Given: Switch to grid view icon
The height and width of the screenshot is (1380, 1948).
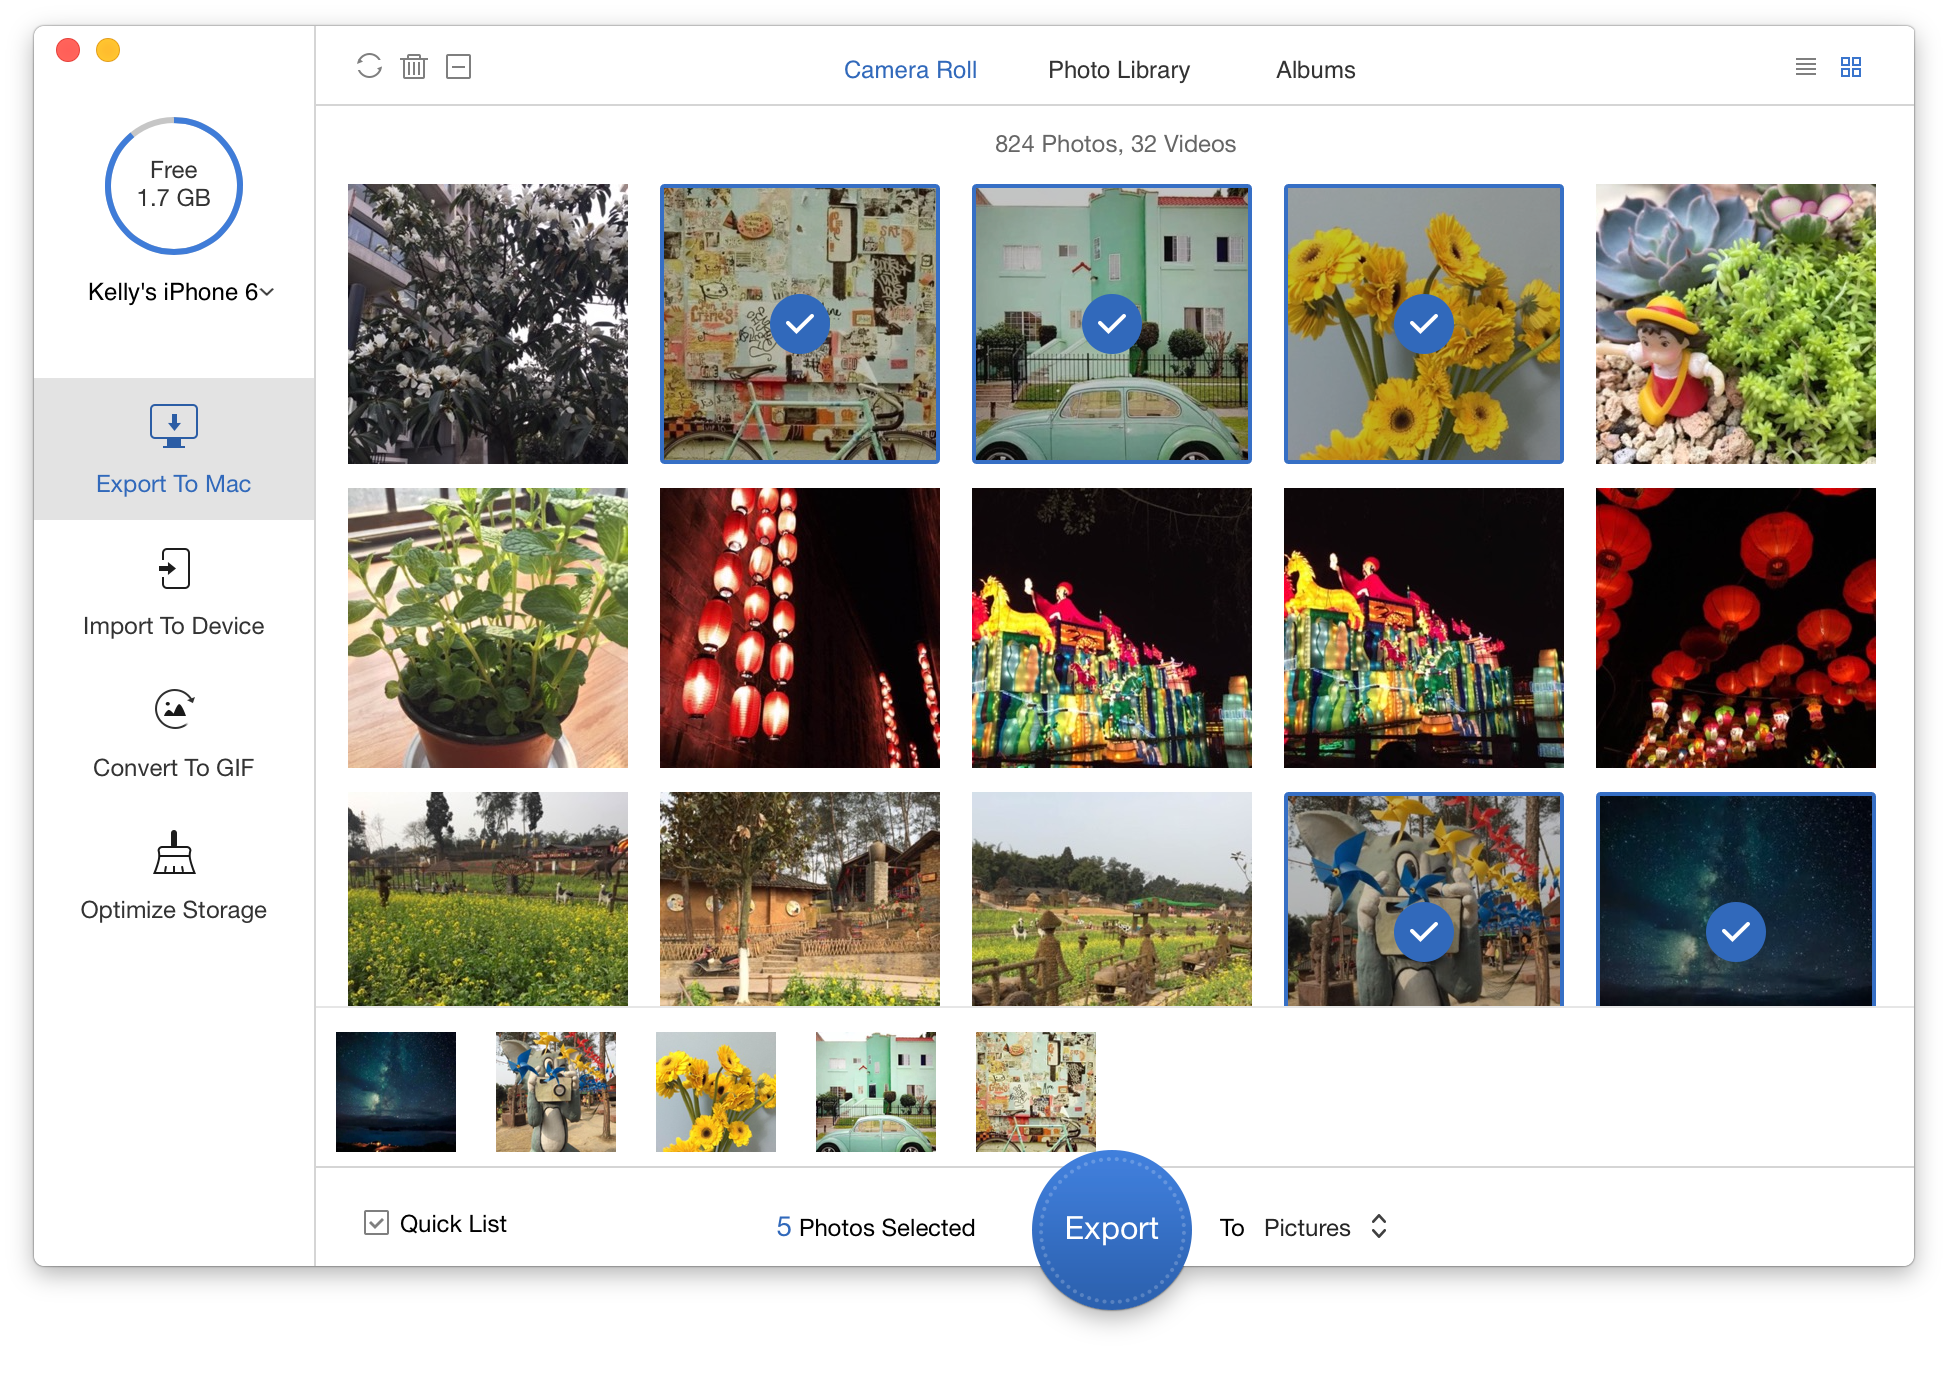Looking at the screenshot, I should click(x=1850, y=67).
